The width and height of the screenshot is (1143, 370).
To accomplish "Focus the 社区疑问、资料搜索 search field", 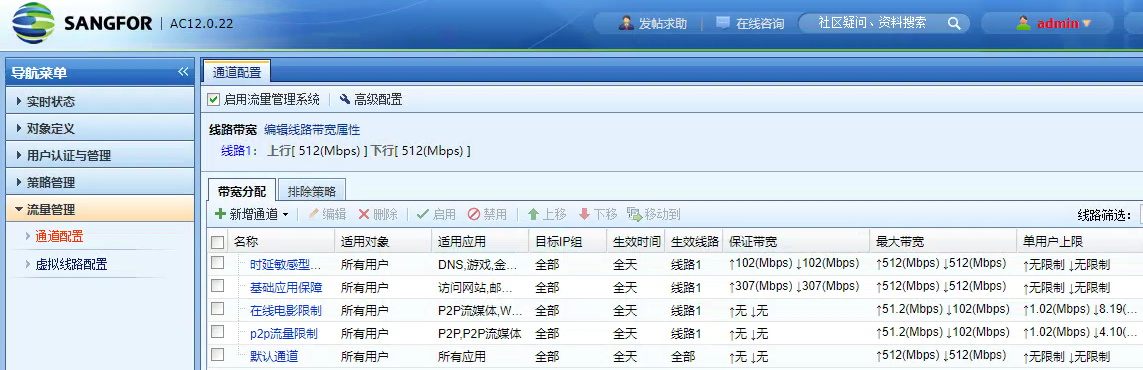I will point(873,23).
